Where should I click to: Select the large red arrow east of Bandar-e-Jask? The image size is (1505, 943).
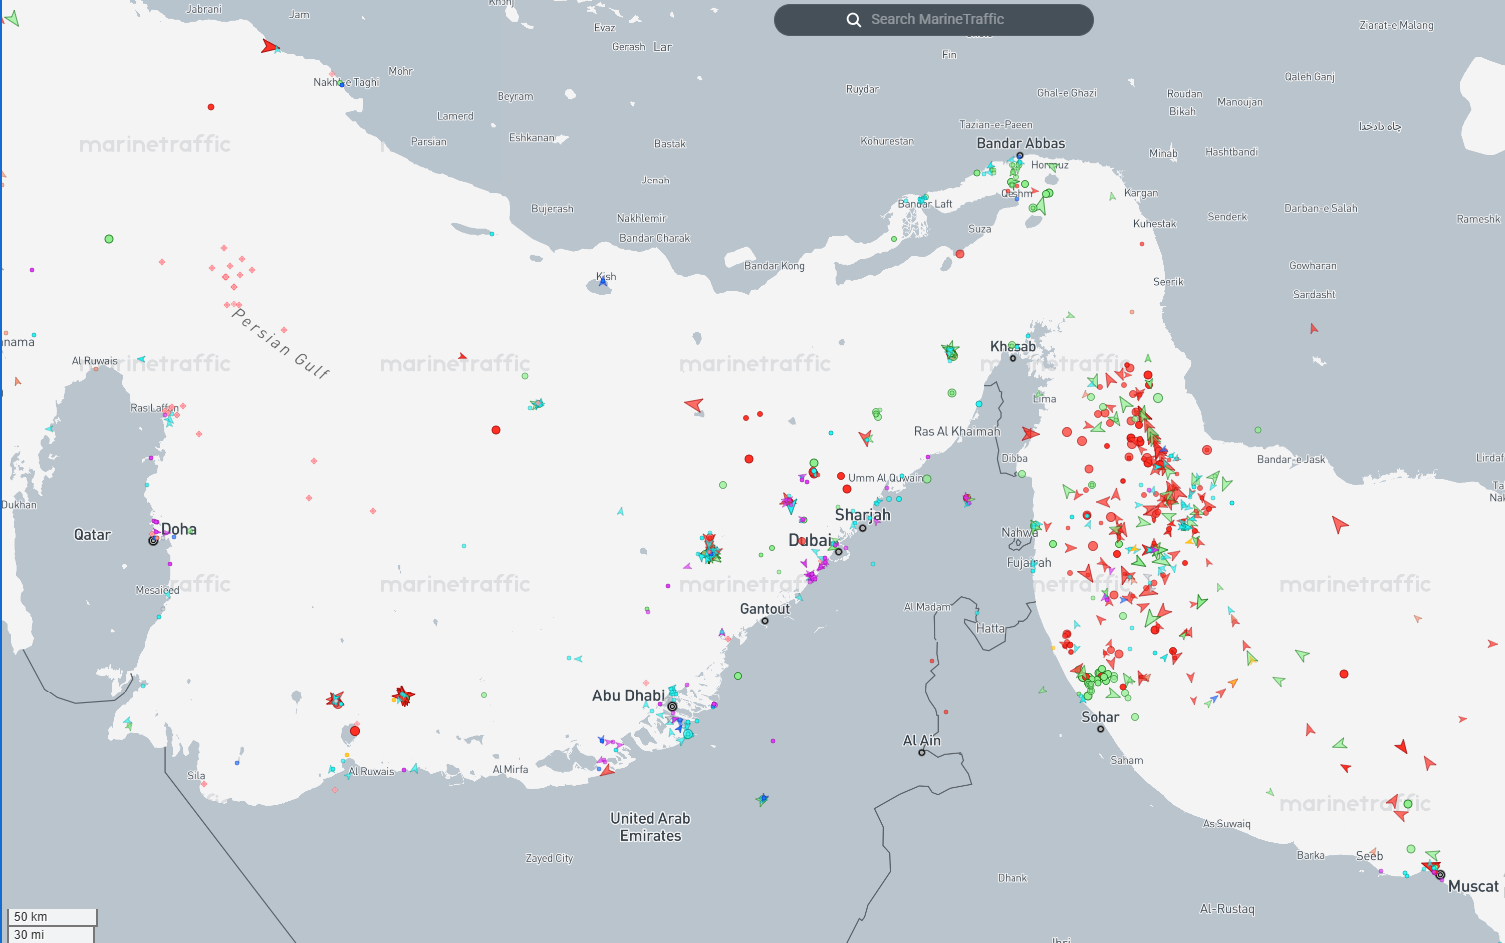(x=1340, y=524)
